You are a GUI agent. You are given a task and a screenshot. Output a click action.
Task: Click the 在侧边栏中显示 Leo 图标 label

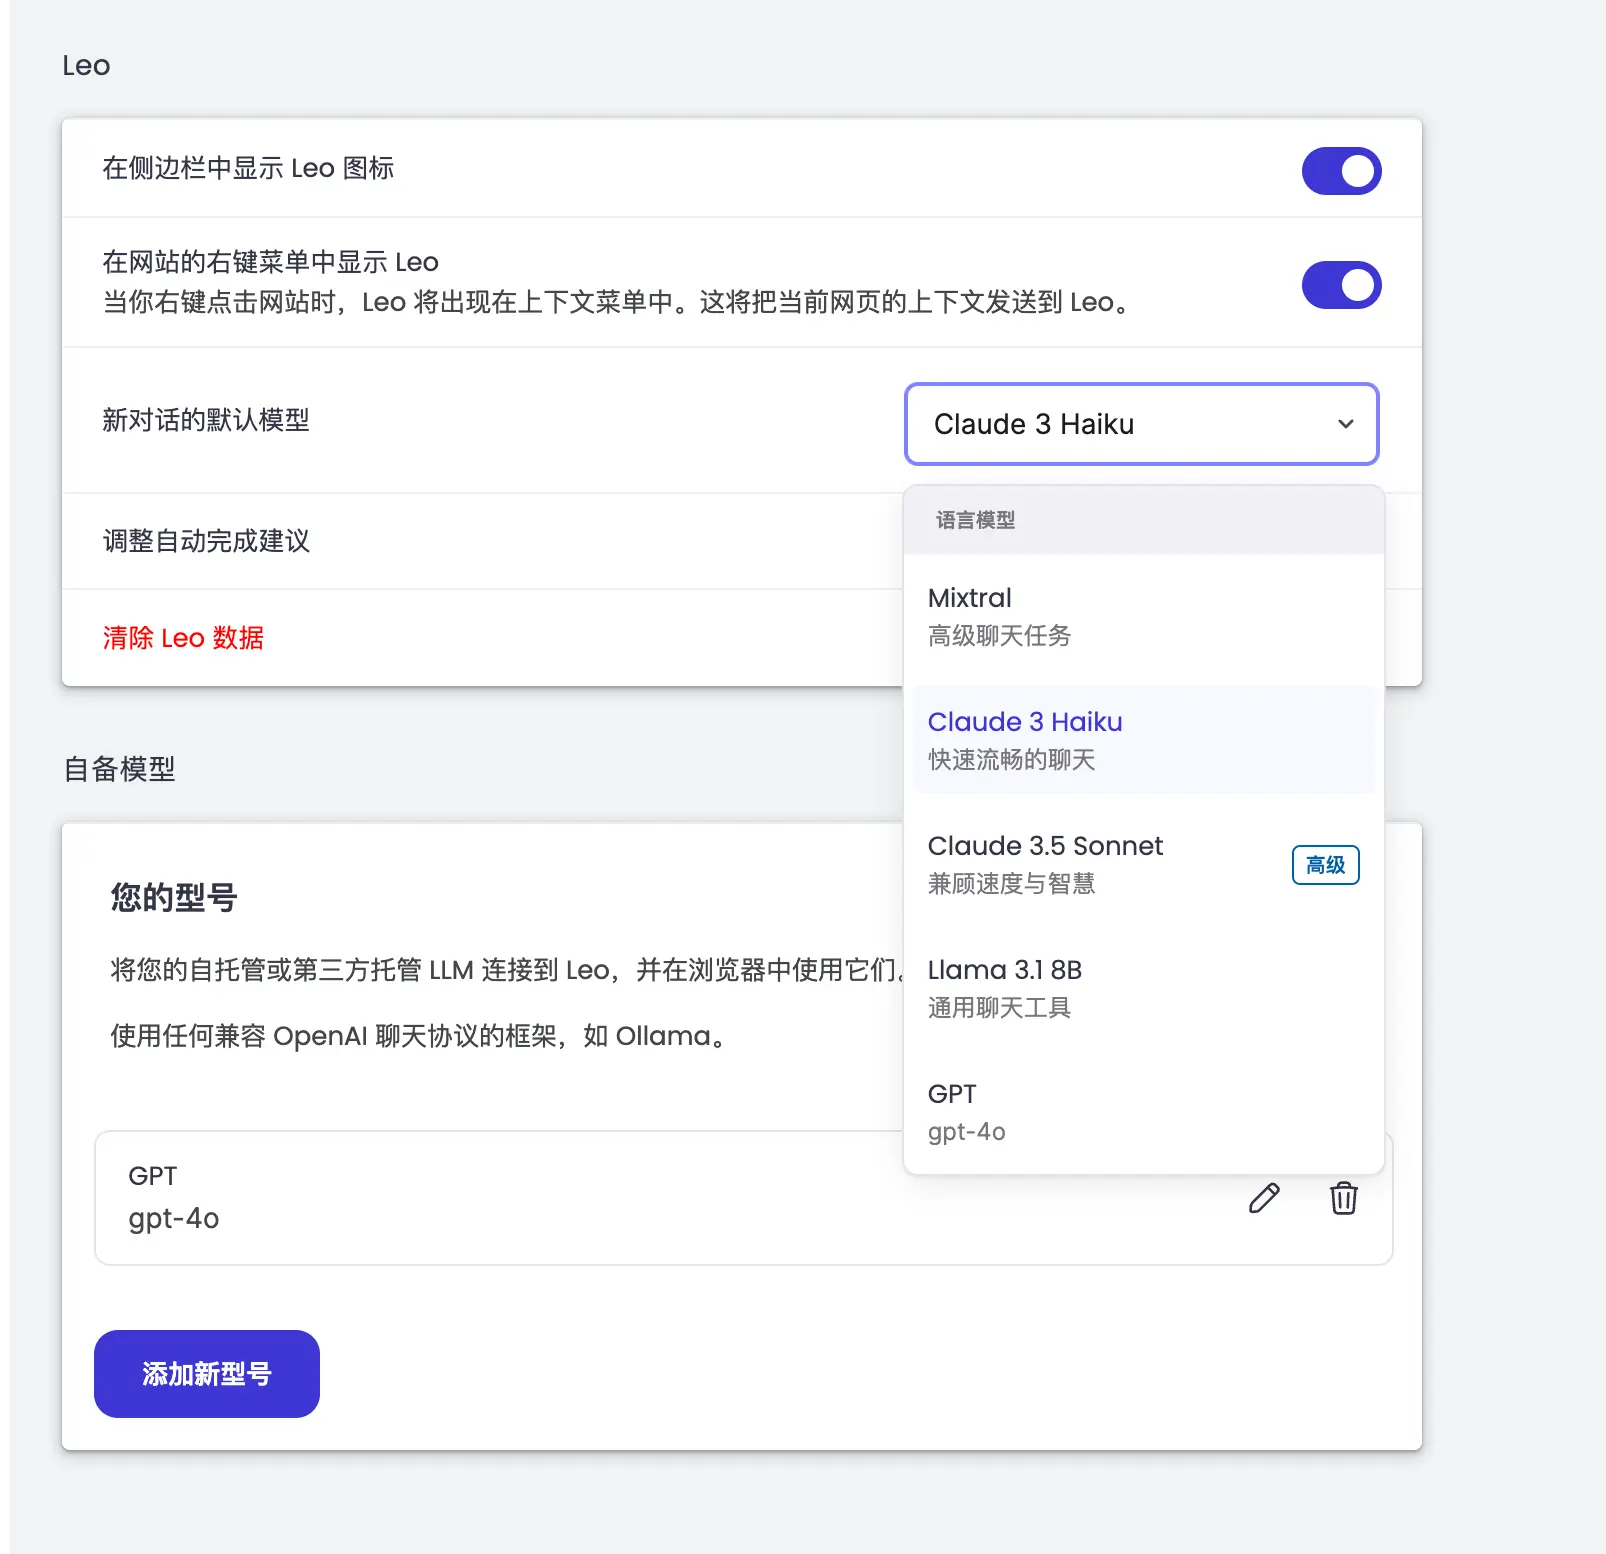[248, 168]
